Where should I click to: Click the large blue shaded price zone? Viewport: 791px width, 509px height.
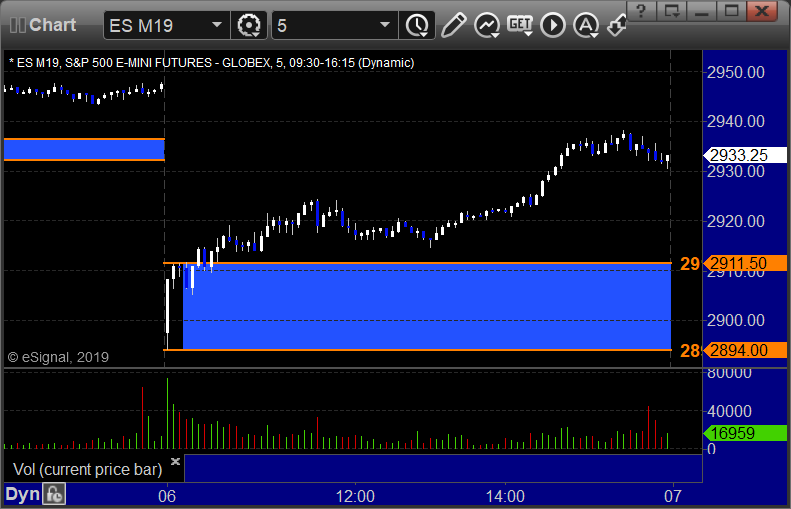click(x=427, y=306)
